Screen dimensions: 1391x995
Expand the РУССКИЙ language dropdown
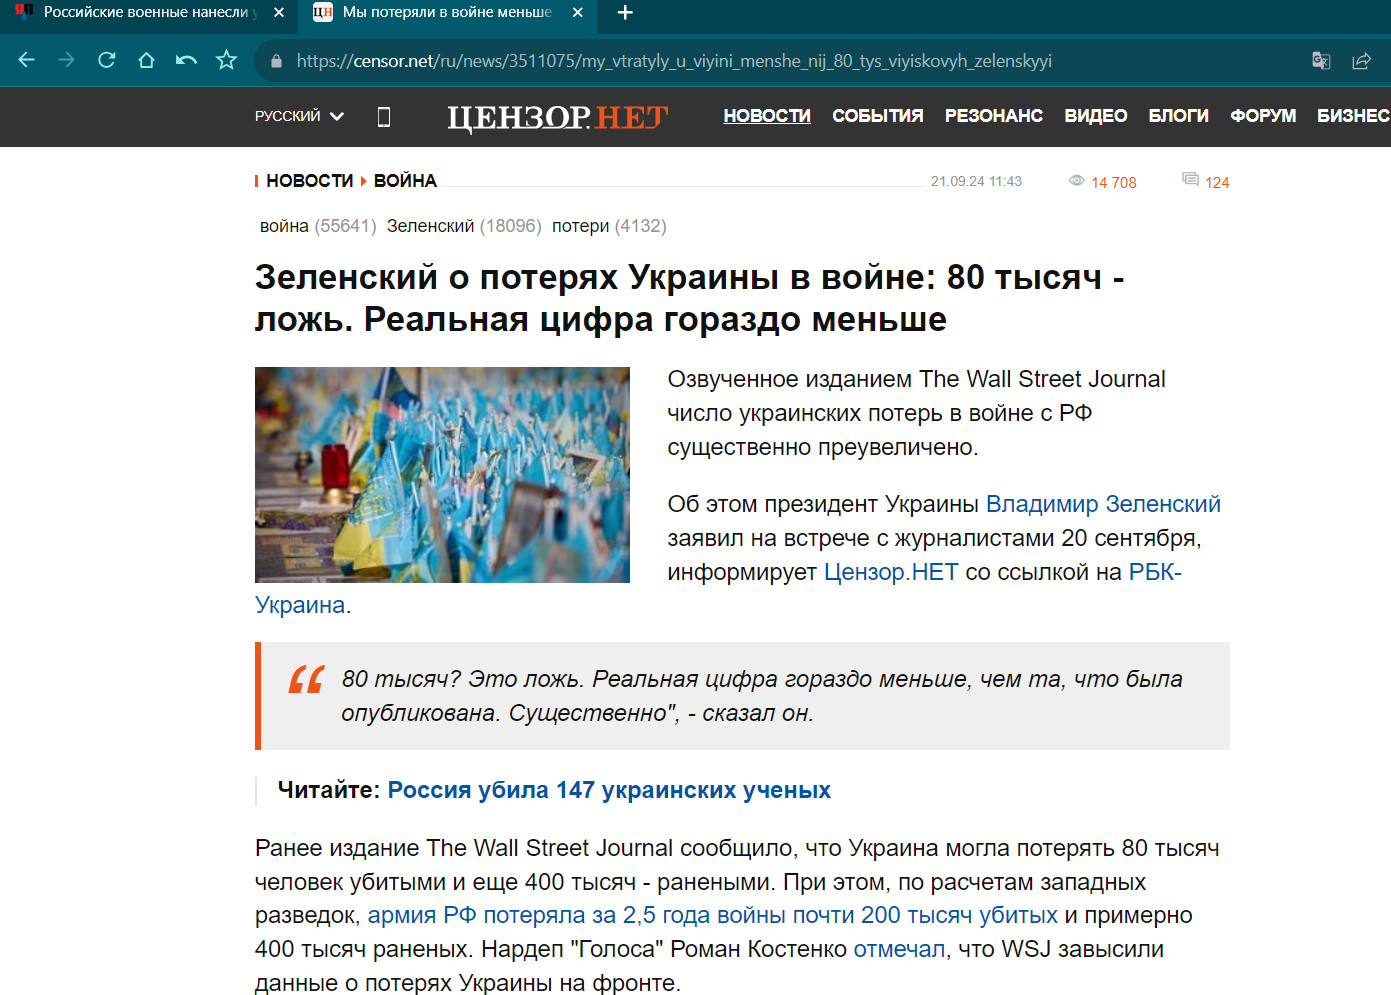[x=299, y=116]
